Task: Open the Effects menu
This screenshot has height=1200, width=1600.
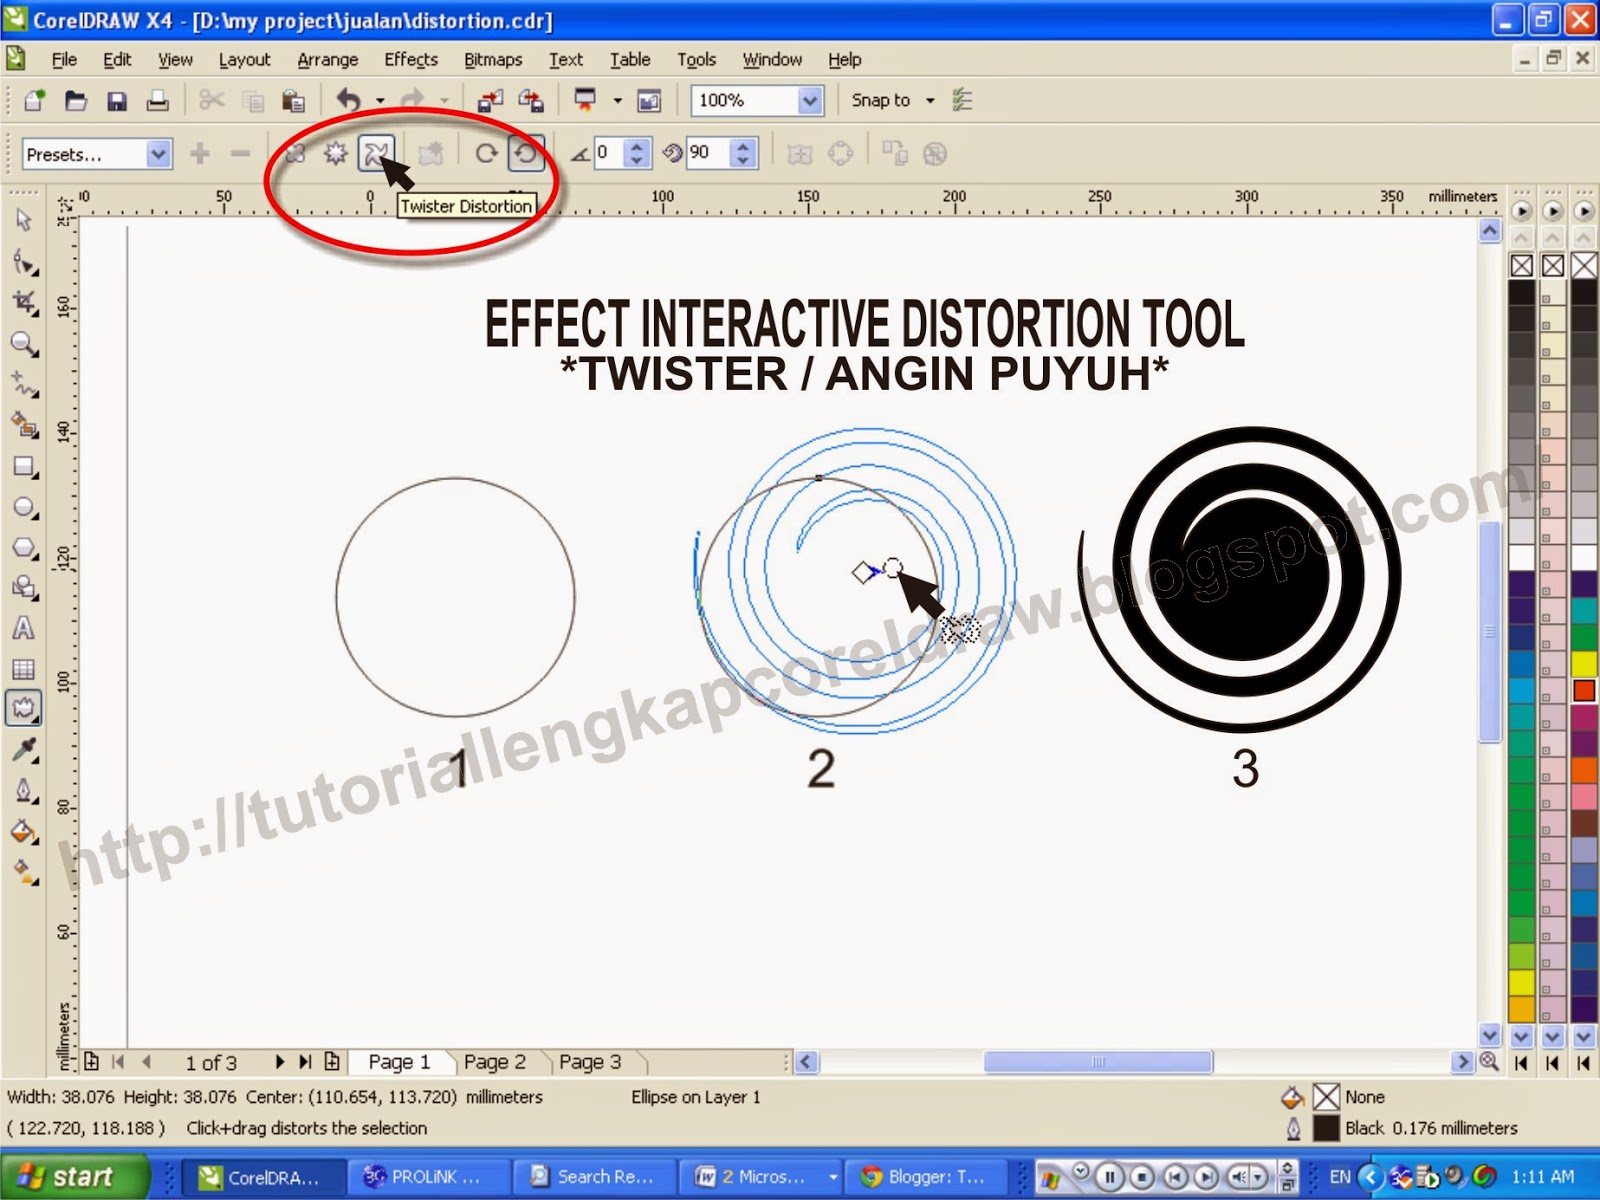Action: [x=410, y=59]
